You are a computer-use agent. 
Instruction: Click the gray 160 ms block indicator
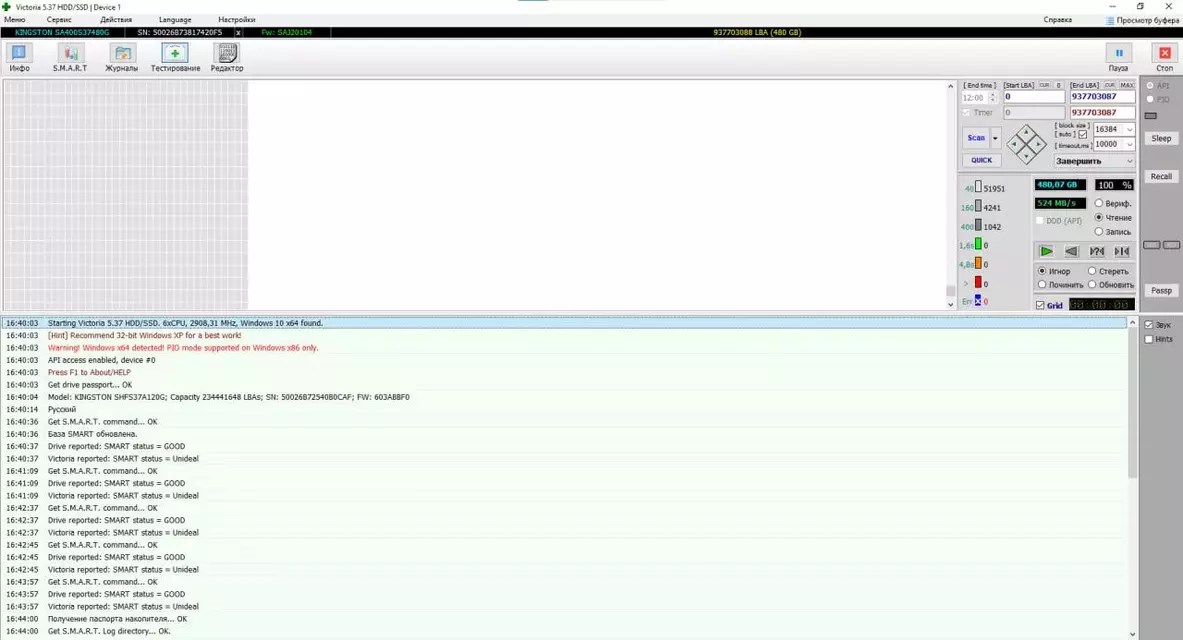979,205
